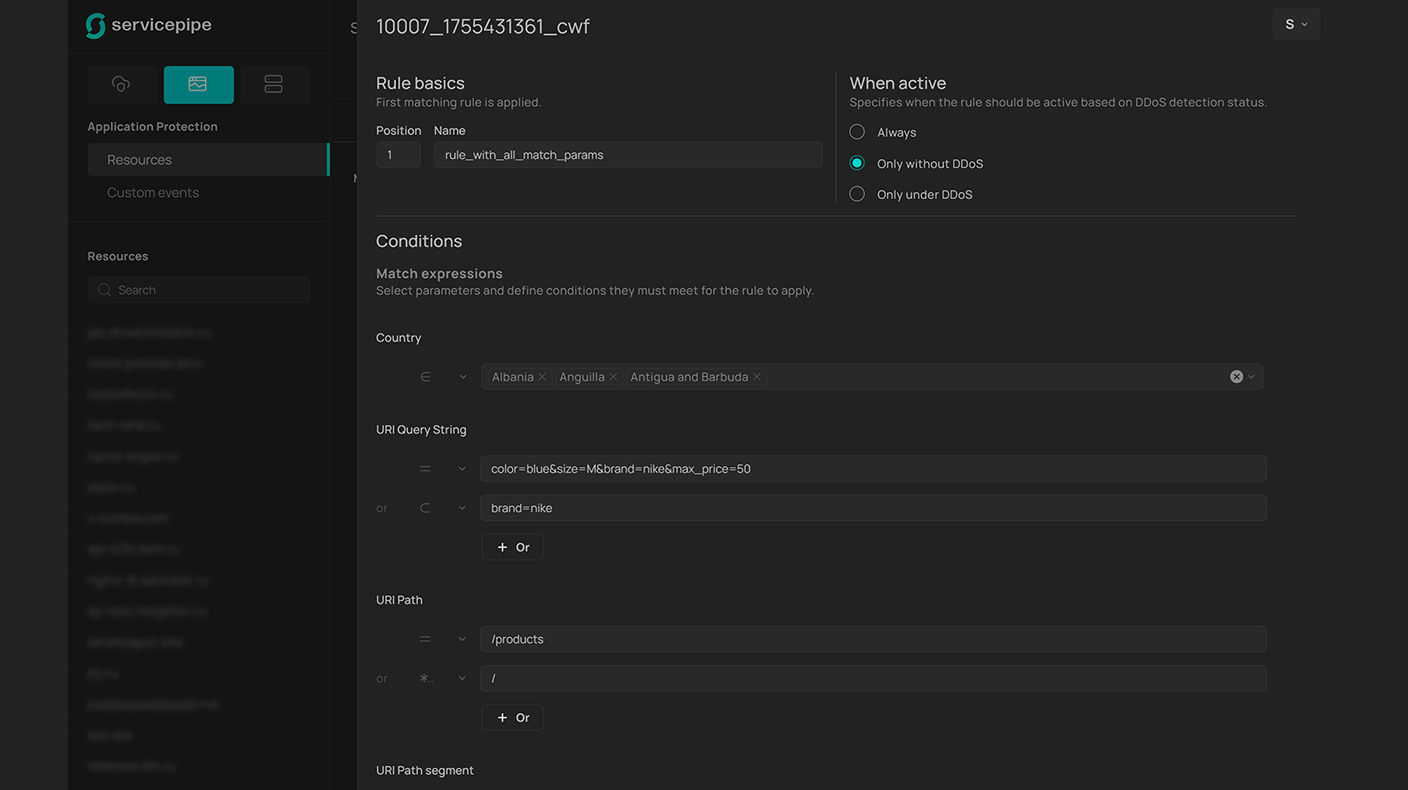Image resolution: width=1408 pixels, height=790 pixels.
Task: Clear all selected countries
Action: [x=1236, y=377]
